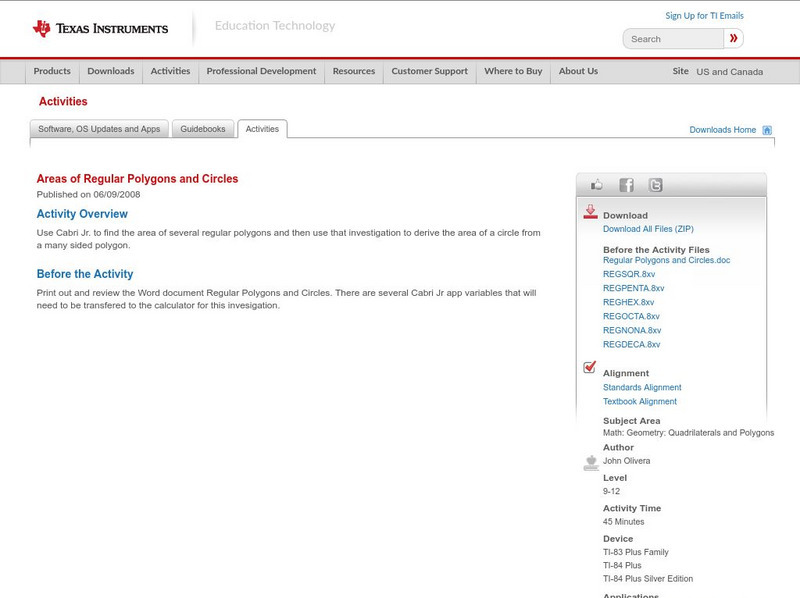Open the Textbook Alignment link
Image resolution: width=800 pixels, height=598 pixels.
click(x=640, y=402)
